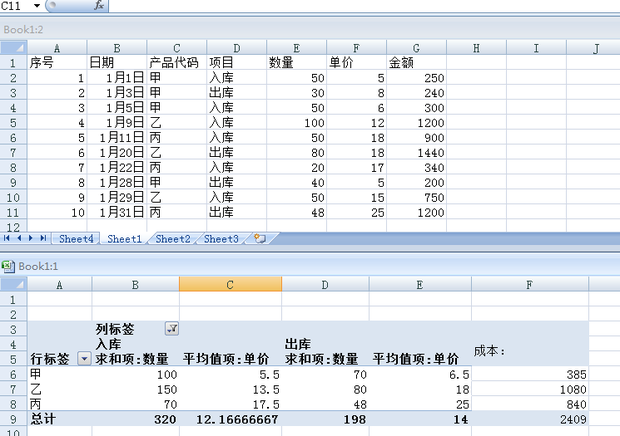Click the 金额 header cell
The width and height of the screenshot is (620, 436).
pos(416,62)
